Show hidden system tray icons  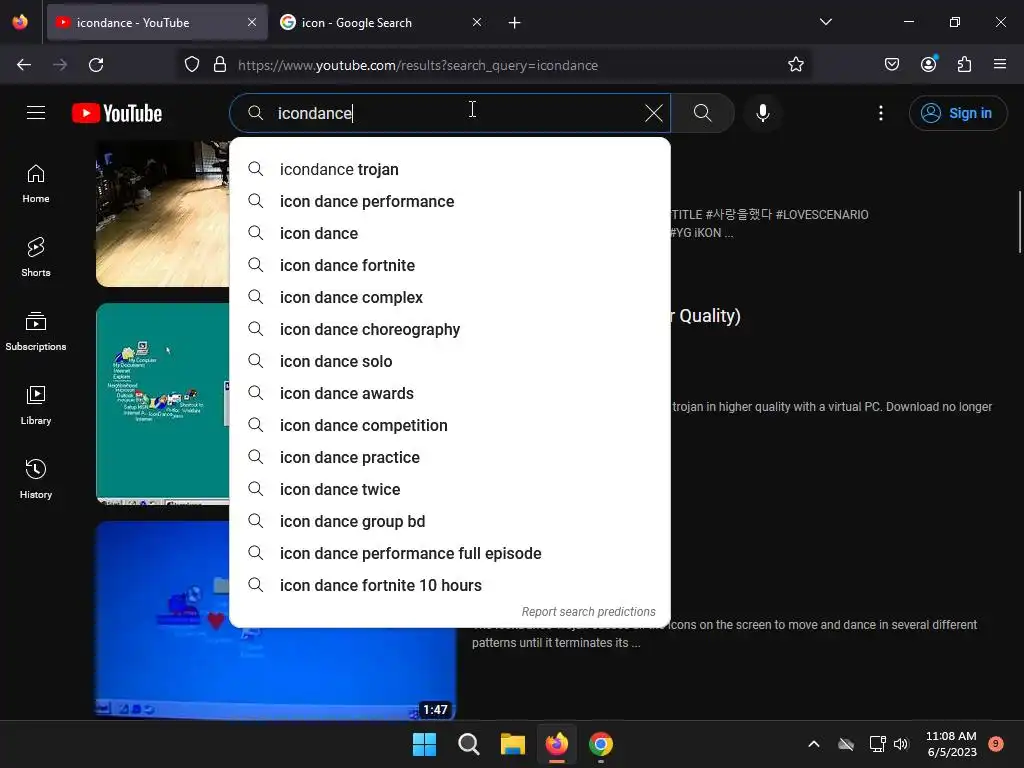[x=814, y=744]
